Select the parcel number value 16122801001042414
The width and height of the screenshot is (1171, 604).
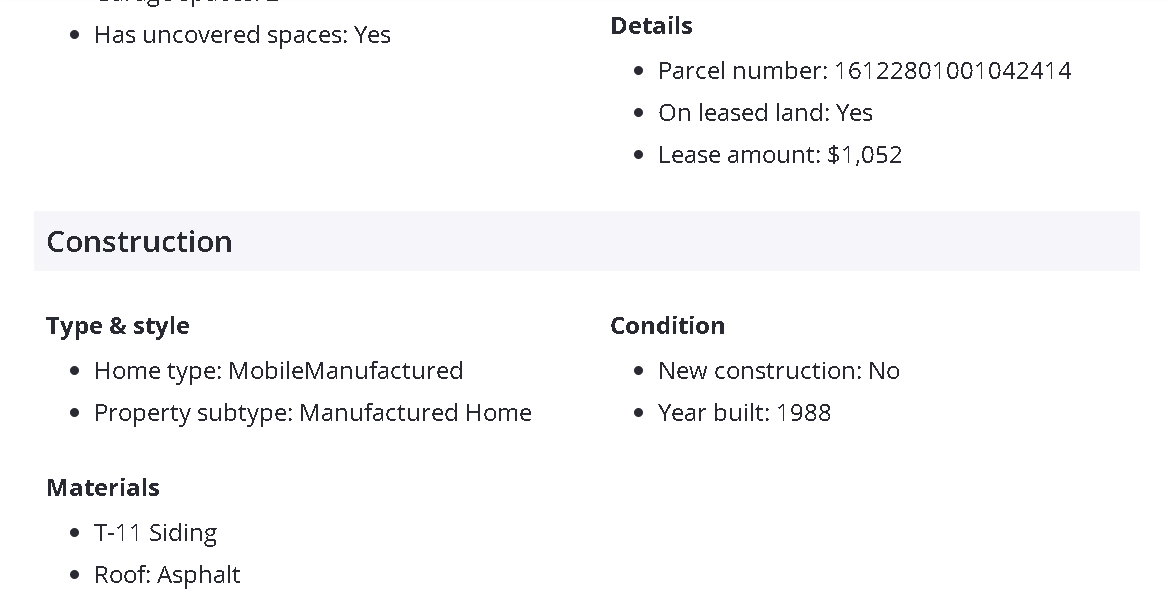click(x=952, y=71)
